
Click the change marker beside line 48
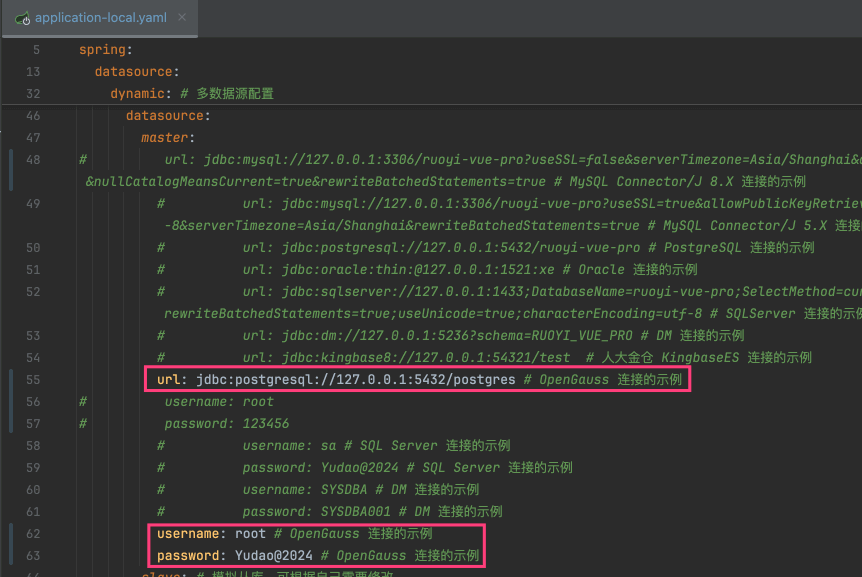click(11, 159)
